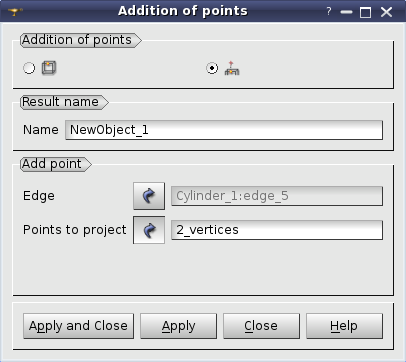The width and height of the screenshot is (406, 362).
Task: Click into the NewObject_1 name field
Action: click(x=224, y=130)
